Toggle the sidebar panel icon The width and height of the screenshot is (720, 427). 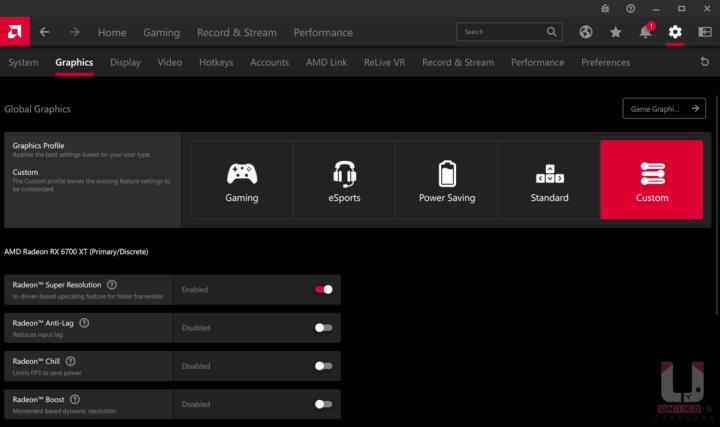705,32
